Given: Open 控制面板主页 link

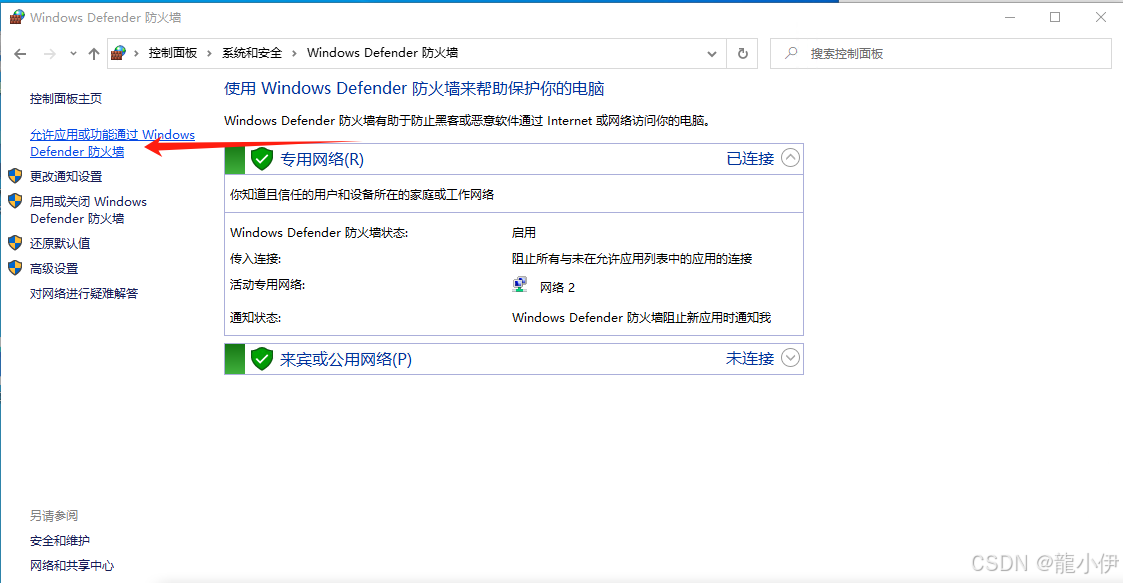Looking at the screenshot, I should coord(66,99).
